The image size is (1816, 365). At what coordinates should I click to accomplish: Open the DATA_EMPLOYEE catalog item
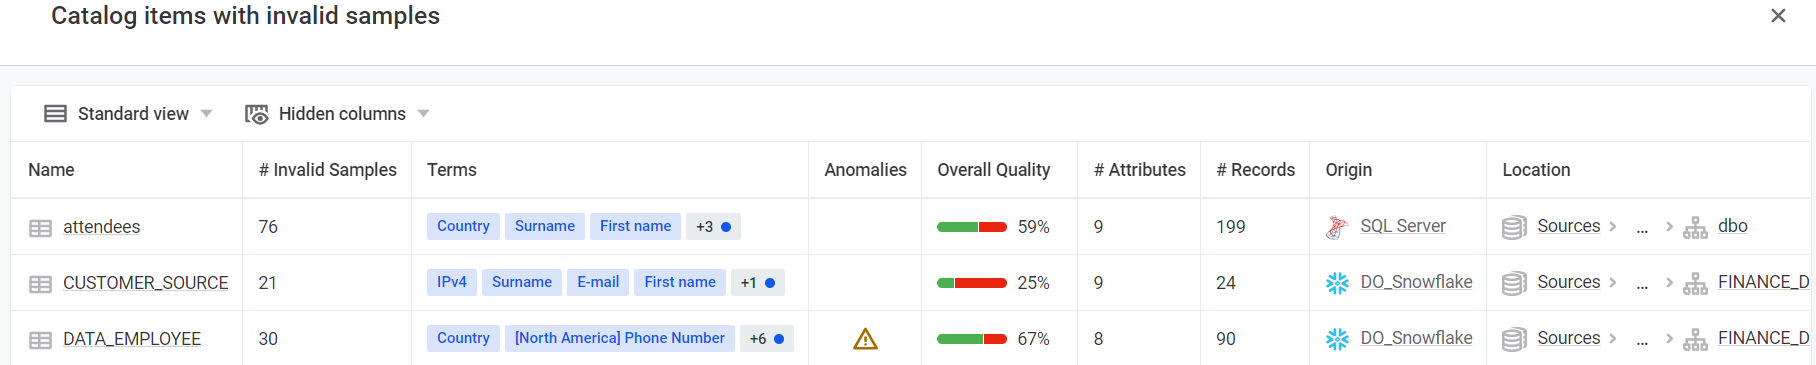132,339
